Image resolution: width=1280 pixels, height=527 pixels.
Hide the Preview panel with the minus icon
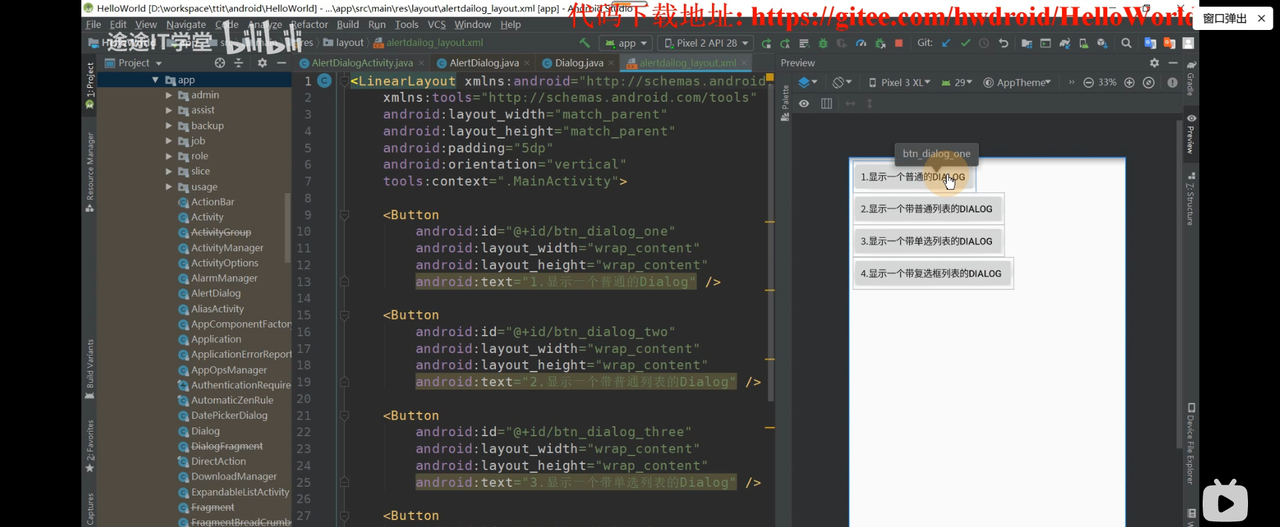pos(1173,63)
